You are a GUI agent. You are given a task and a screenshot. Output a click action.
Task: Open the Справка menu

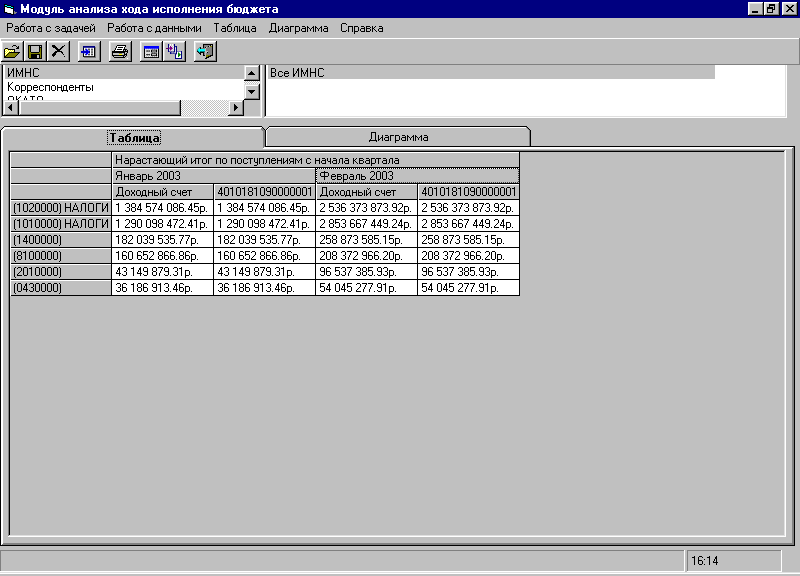click(362, 28)
